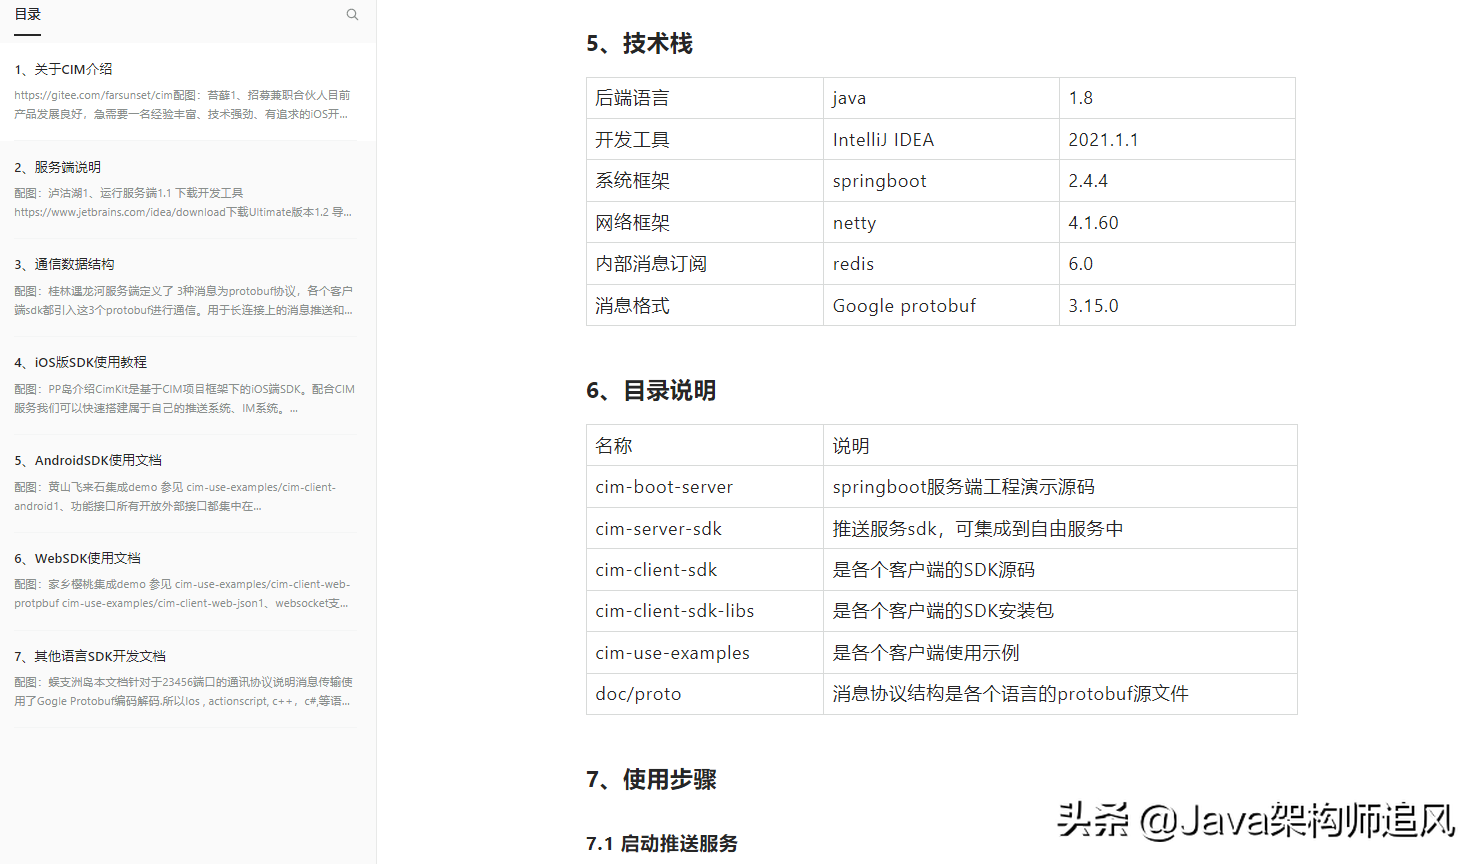Click the heading 7、使用步骤
Screen dimensions: 1481x864
tap(651, 780)
